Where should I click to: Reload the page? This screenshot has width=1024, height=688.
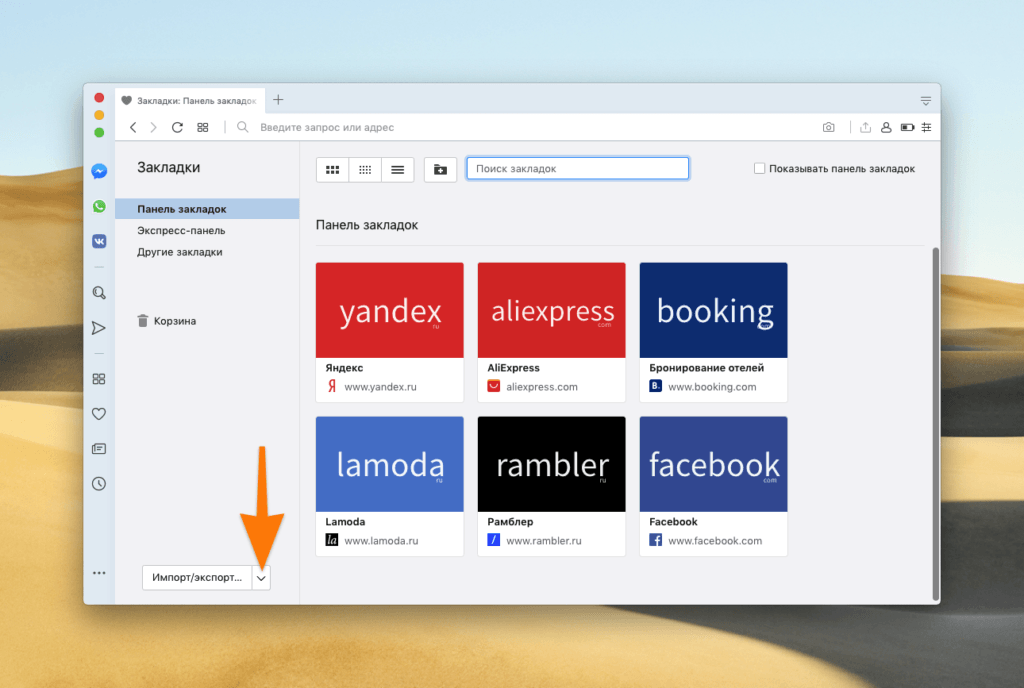[178, 127]
